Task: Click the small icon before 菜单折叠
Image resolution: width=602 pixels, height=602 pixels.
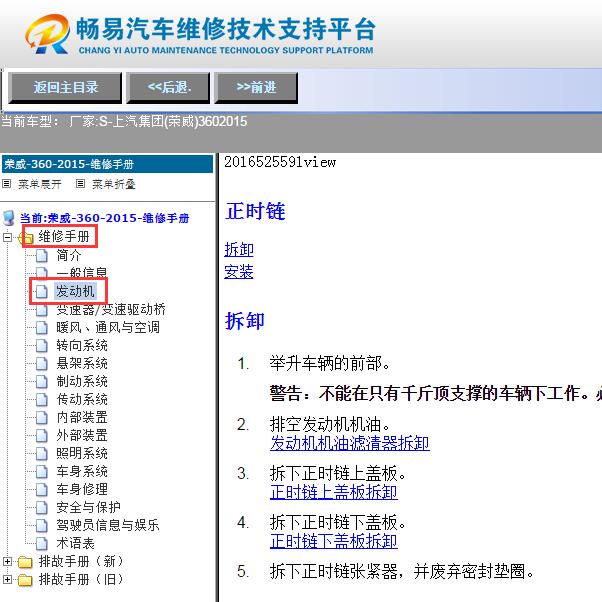Action: coord(80,184)
